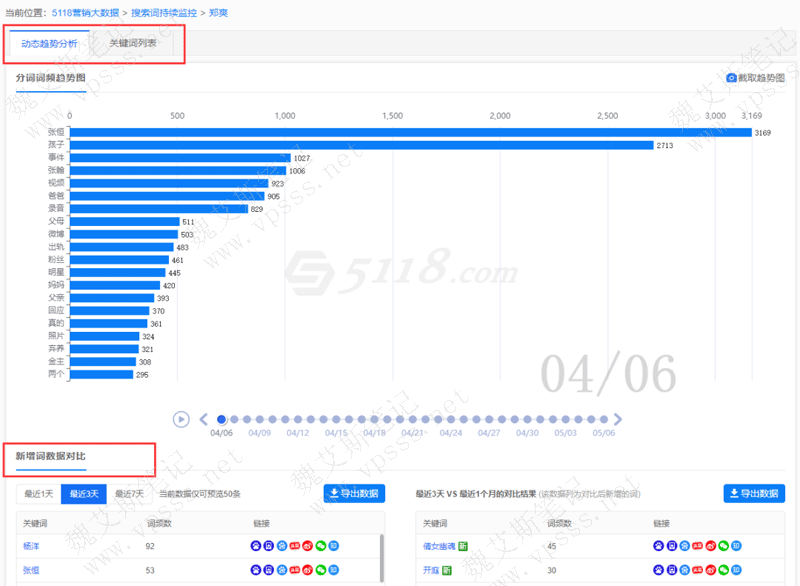Select the 最近3天 time range option

[82, 493]
